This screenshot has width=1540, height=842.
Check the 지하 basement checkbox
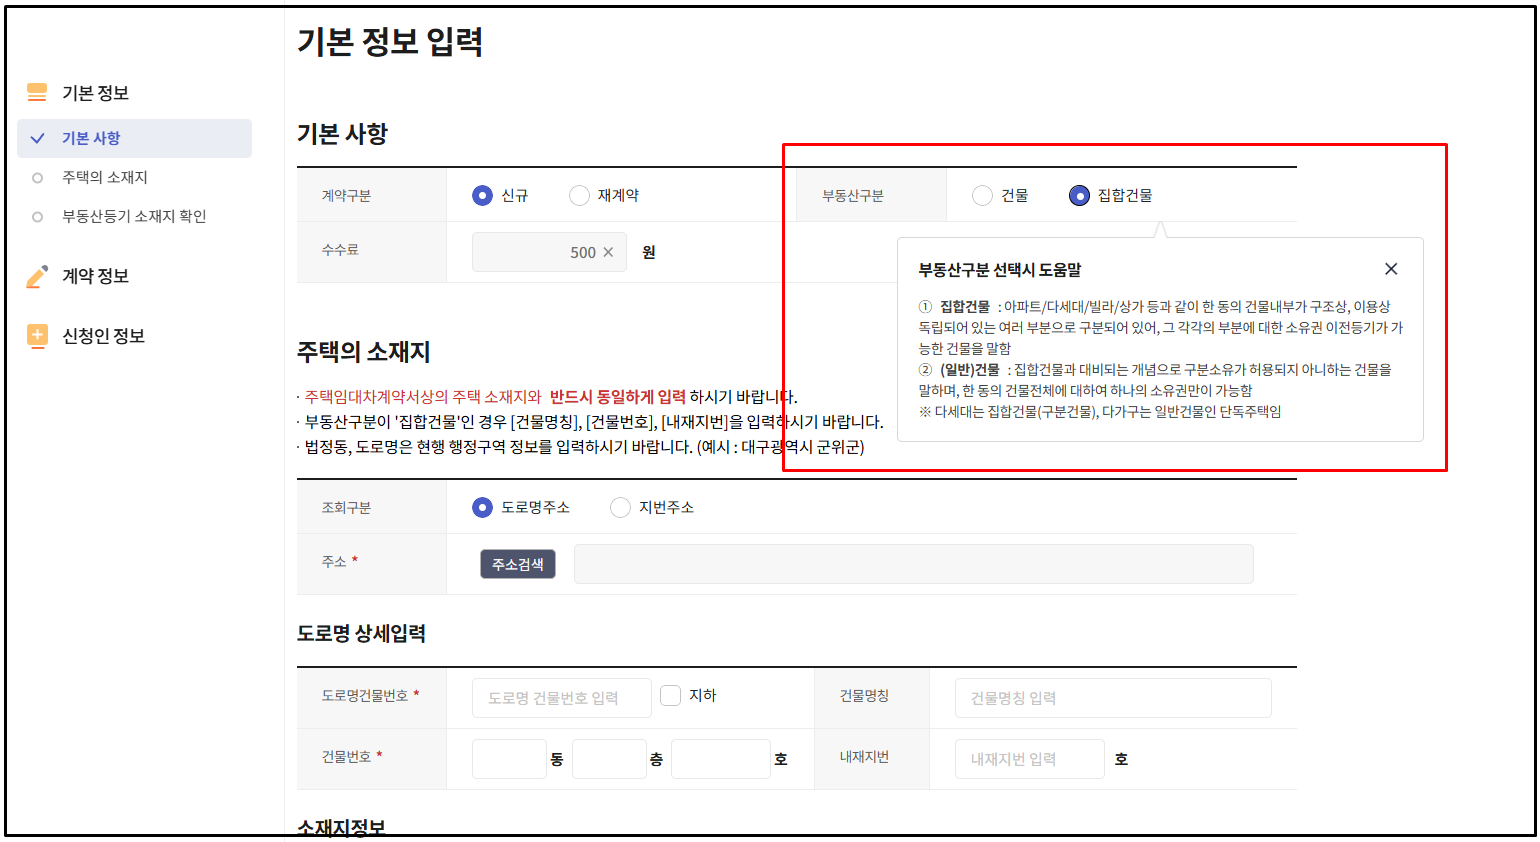670,694
